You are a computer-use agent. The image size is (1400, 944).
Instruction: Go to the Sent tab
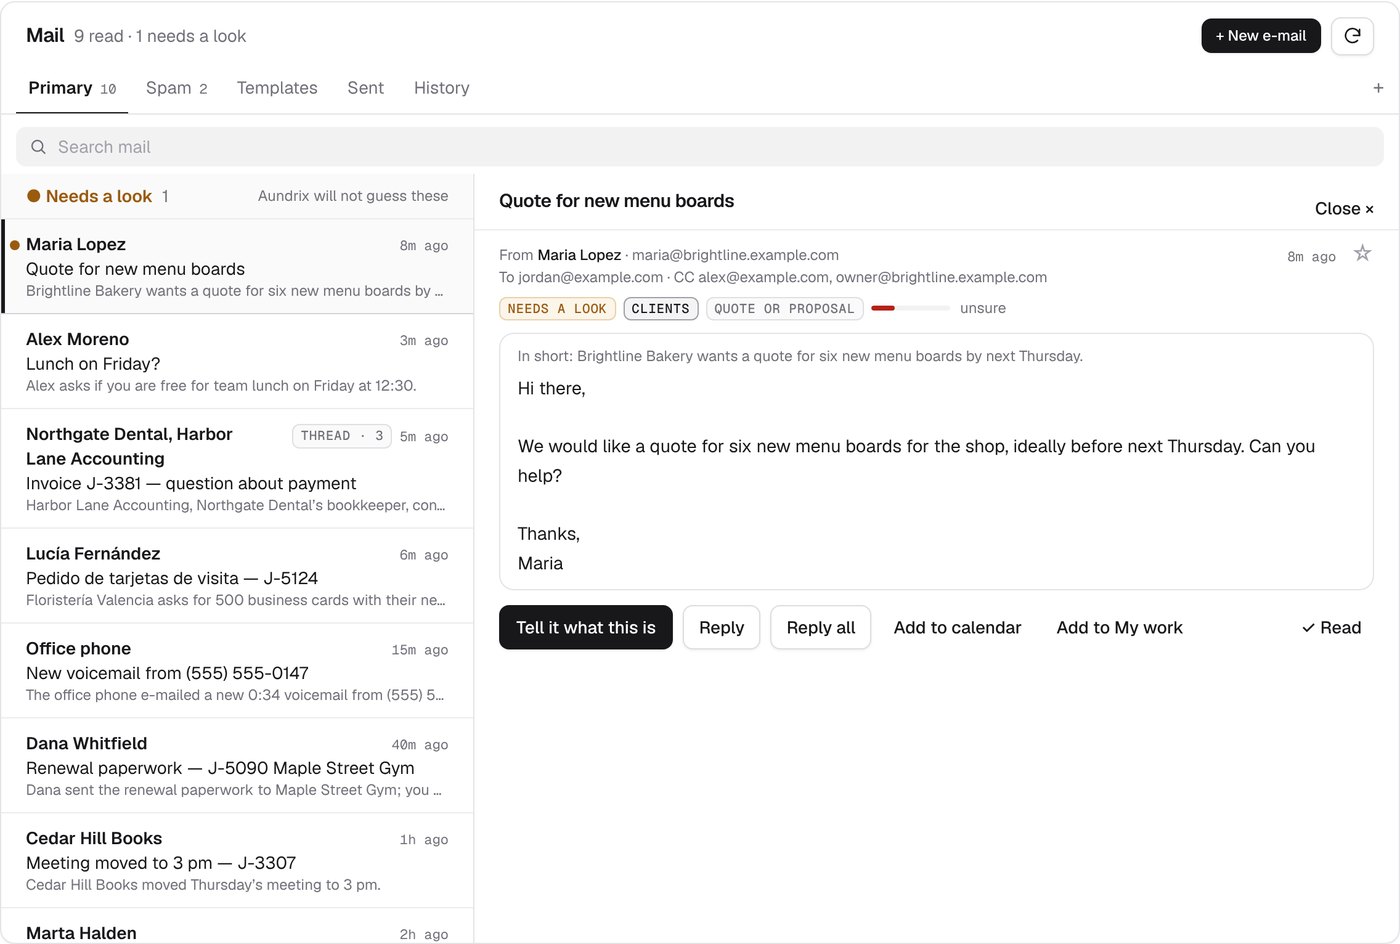365,88
